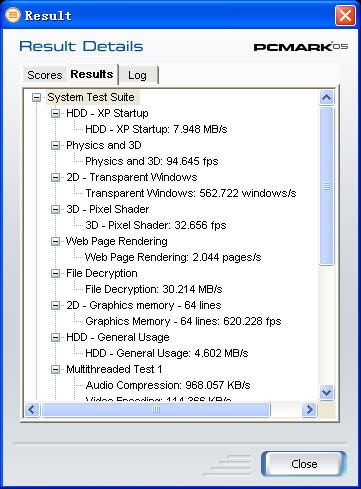Select the Results tab

tap(92, 74)
